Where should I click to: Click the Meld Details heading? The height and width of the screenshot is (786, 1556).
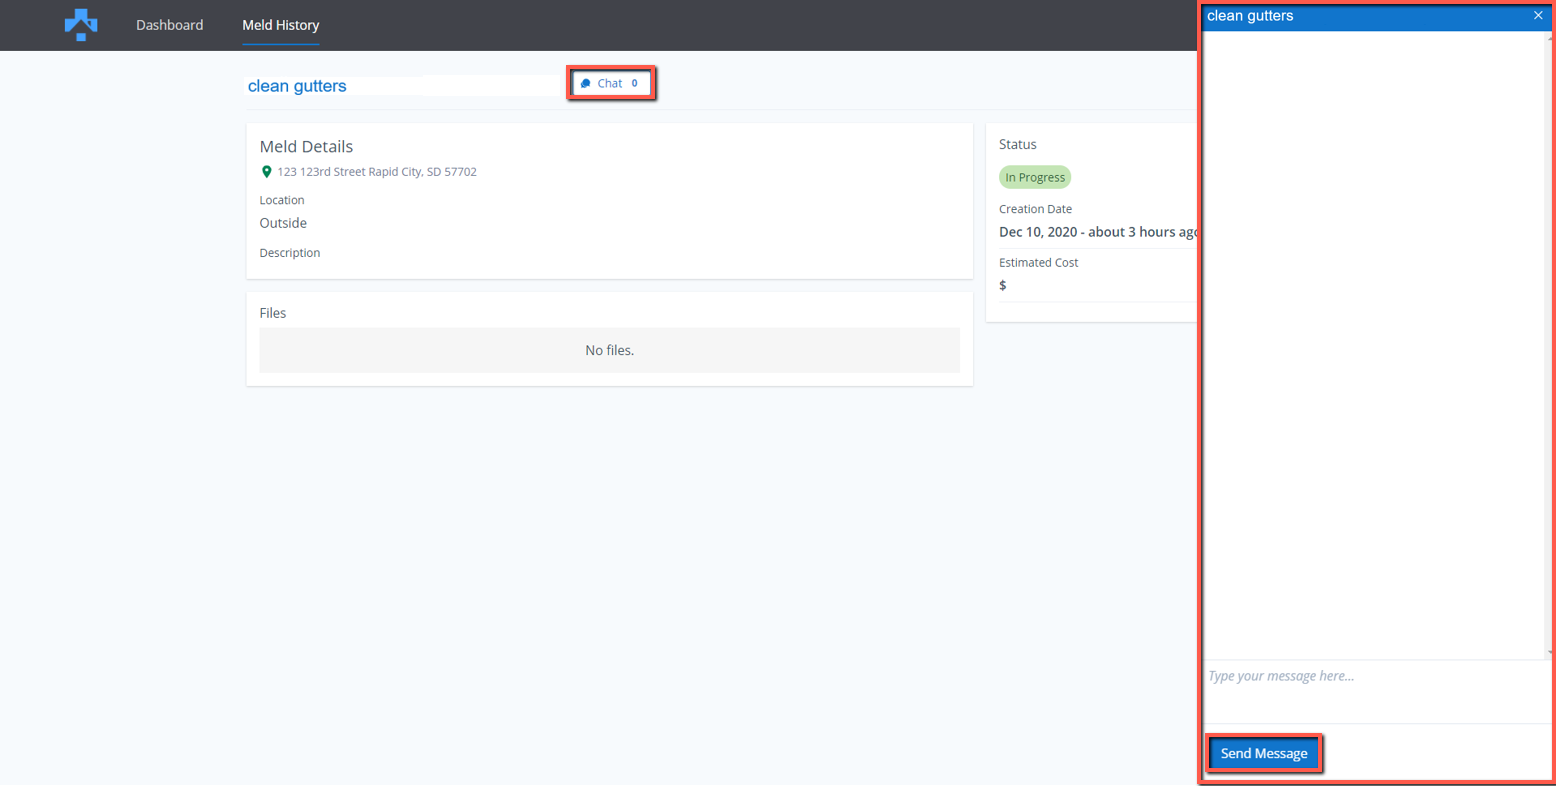[306, 147]
